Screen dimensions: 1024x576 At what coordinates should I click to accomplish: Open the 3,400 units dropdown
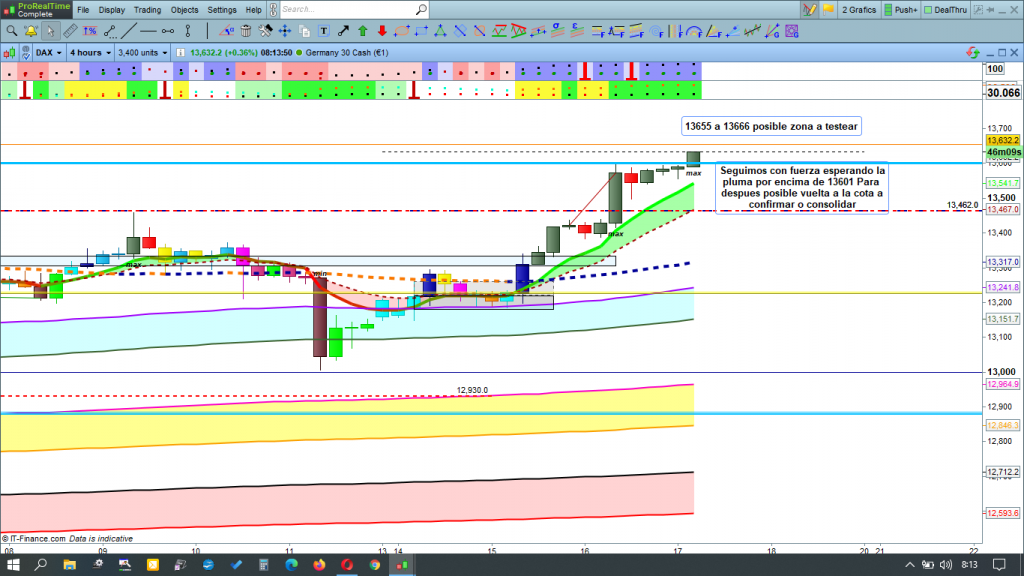[143, 52]
